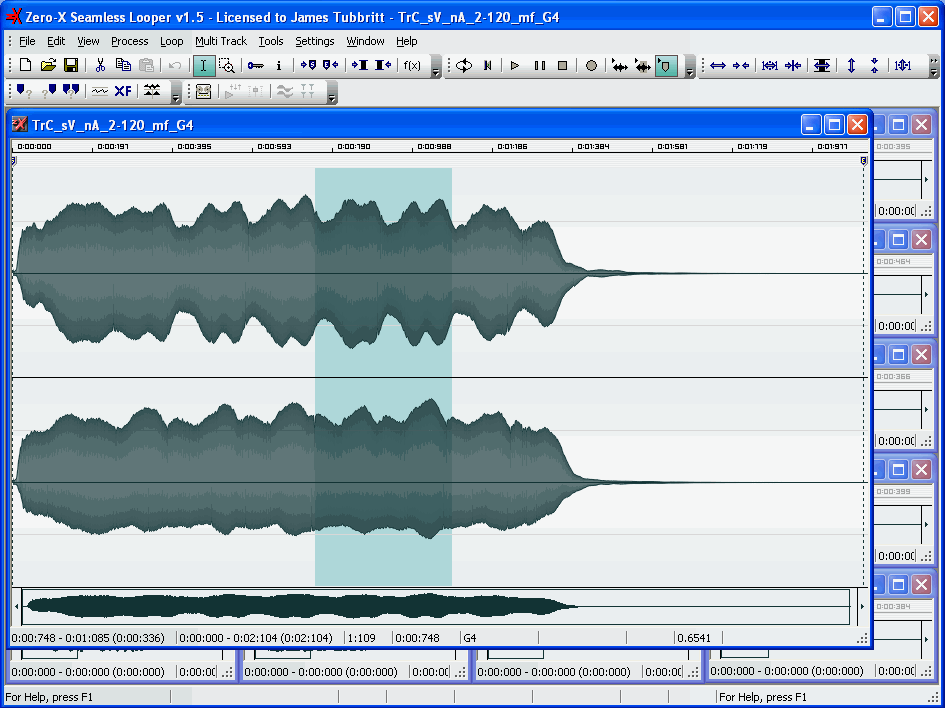Copy the selection with the copy icon
945x708 pixels.
123,65
